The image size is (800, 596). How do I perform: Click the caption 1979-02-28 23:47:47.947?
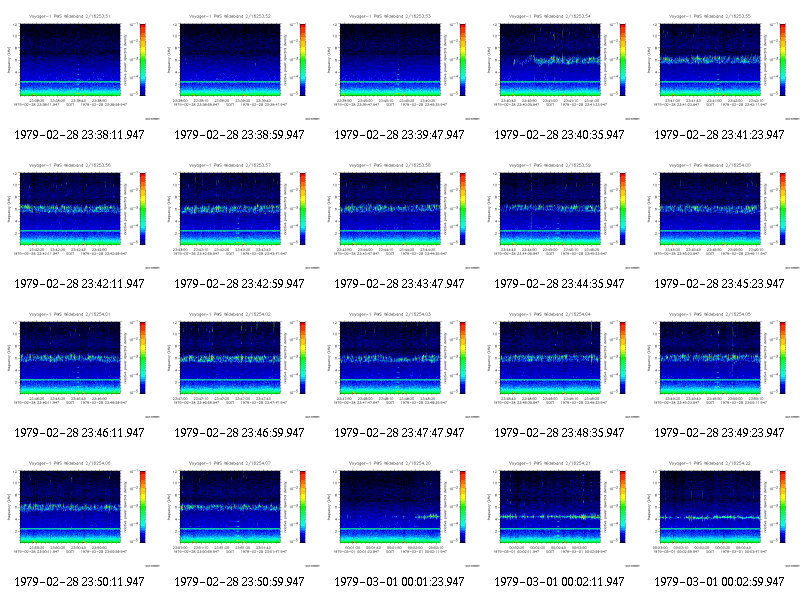click(399, 433)
